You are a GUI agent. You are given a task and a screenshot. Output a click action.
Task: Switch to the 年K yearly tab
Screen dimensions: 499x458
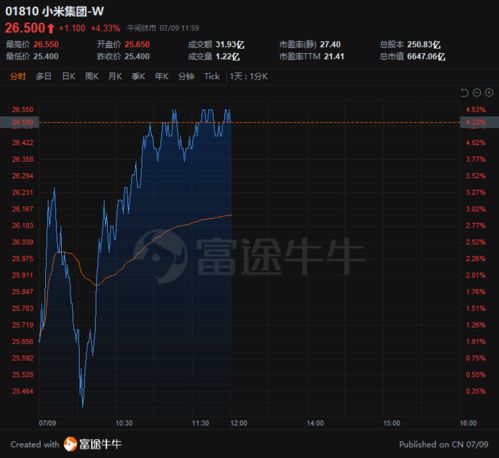click(162, 76)
